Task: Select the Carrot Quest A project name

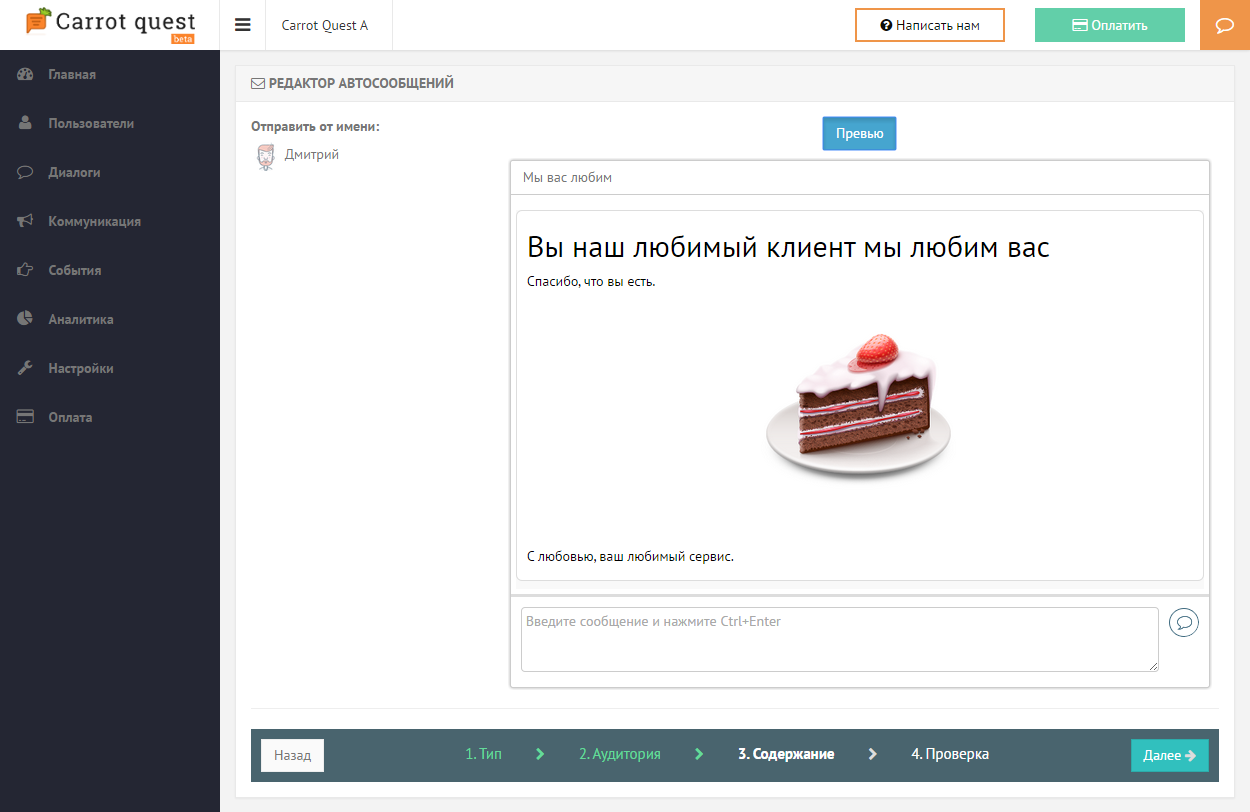Action: point(325,25)
